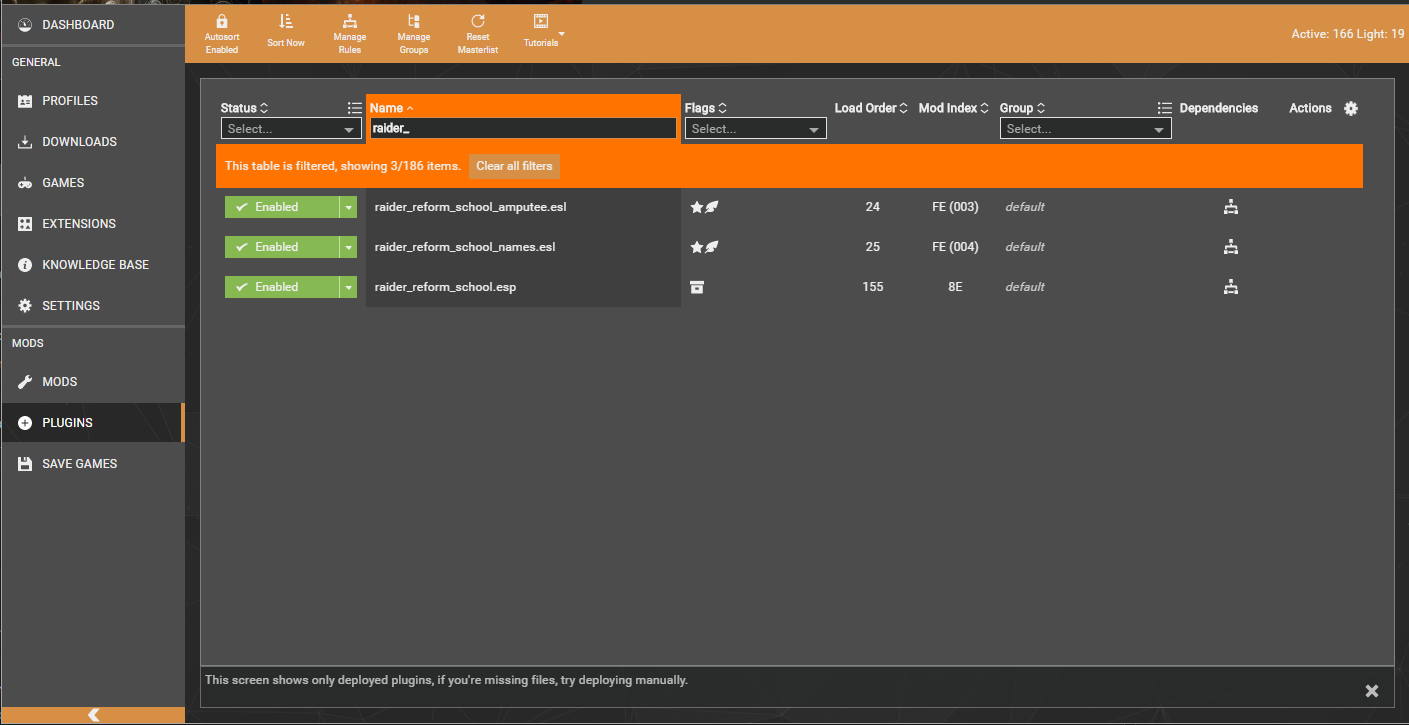Open status arrow for raider_reform_school_amputee.esl
1409x725 pixels.
coord(348,207)
